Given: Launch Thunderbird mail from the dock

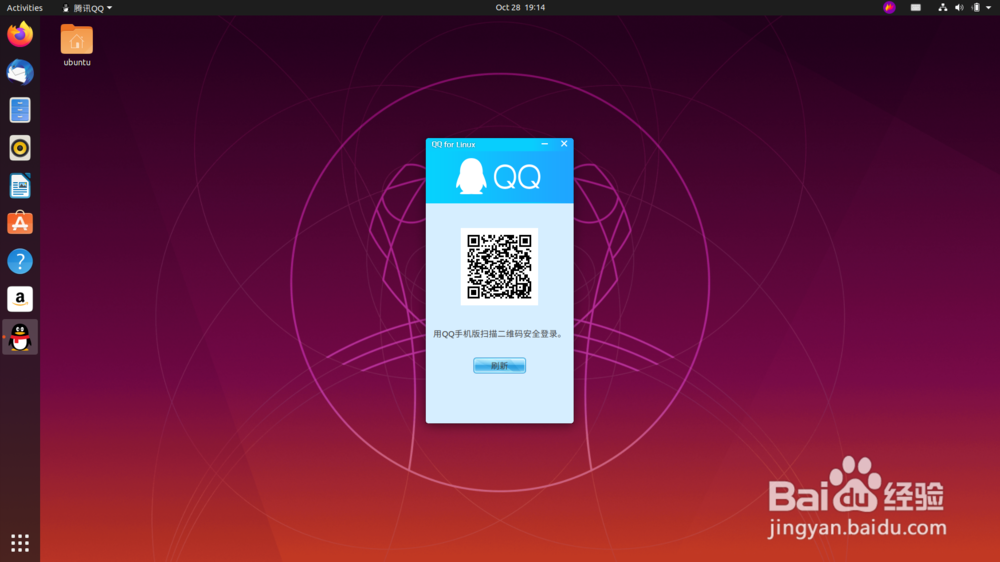Looking at the screenshot, I should tap(20, 72).
